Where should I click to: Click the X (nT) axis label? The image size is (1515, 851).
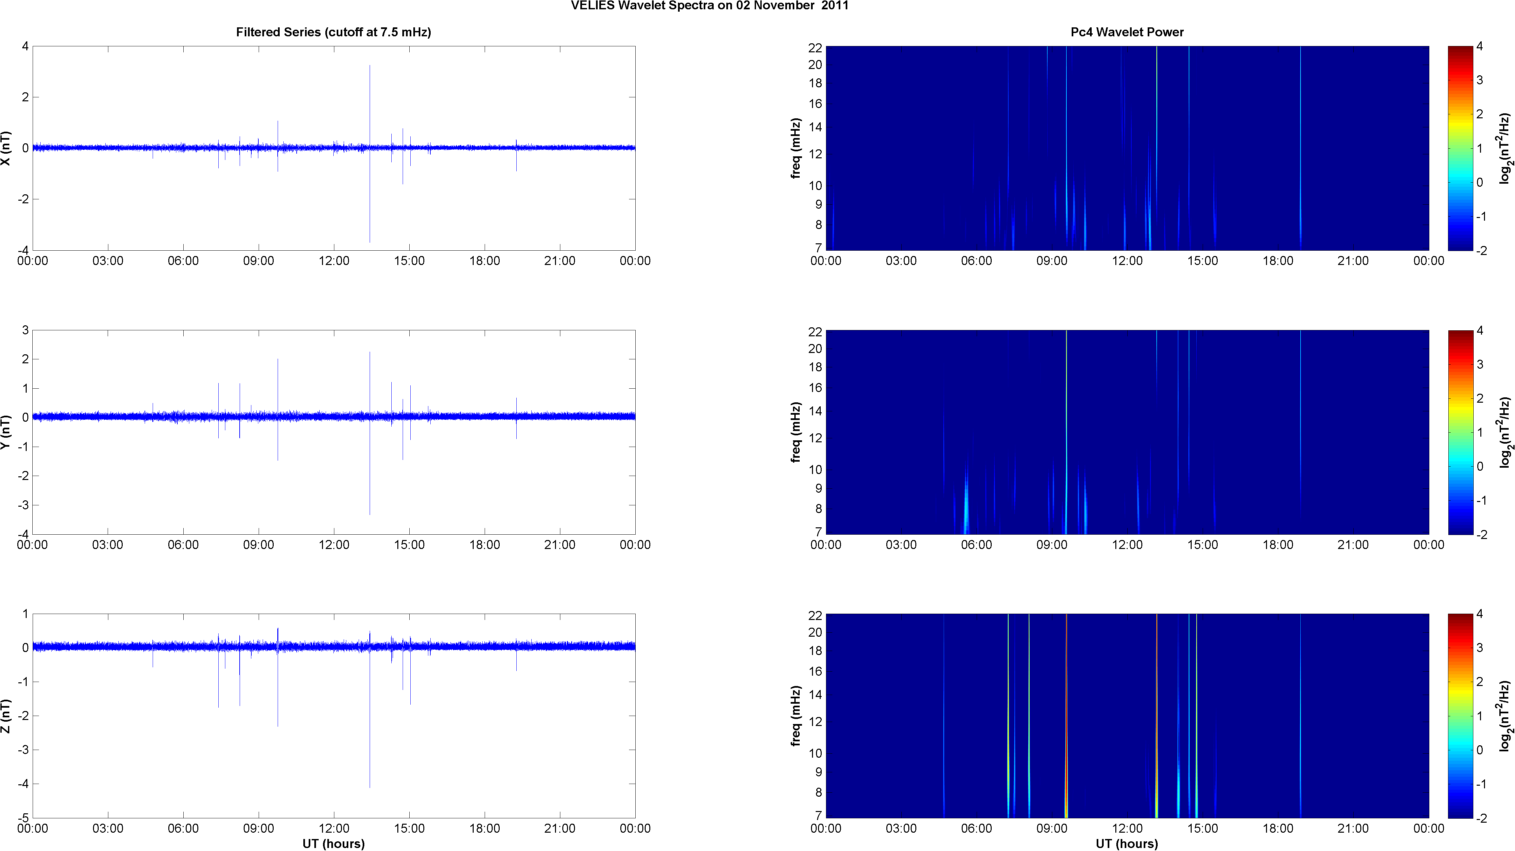pos(7,148)
